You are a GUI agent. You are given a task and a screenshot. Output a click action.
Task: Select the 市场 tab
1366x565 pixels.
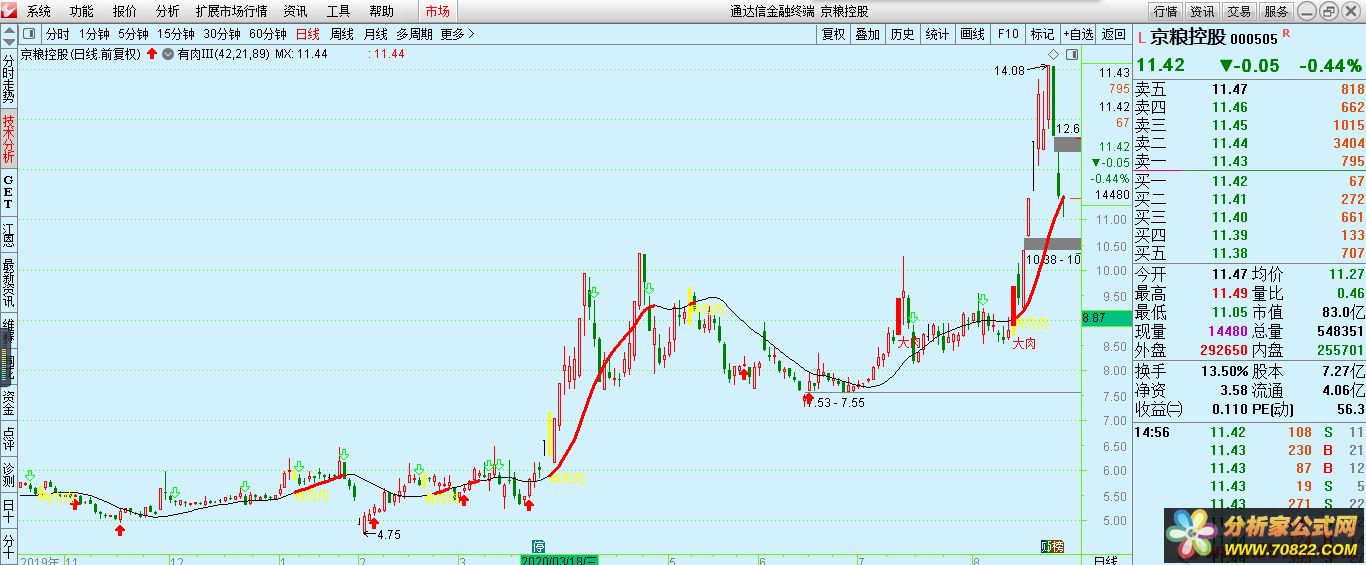pyautogui.click(x=437, y=11)
